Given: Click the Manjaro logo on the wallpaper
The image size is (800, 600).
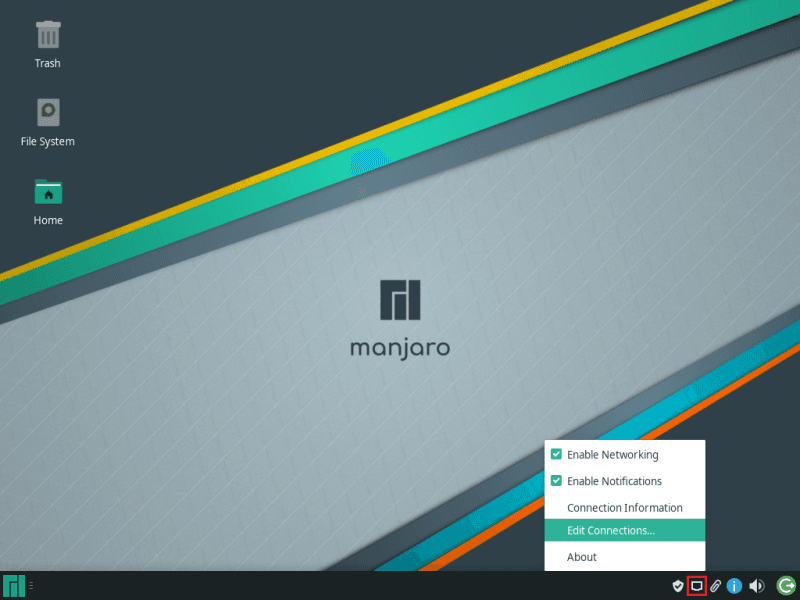Looking at the screenshot, I should (x=400, y=300).
